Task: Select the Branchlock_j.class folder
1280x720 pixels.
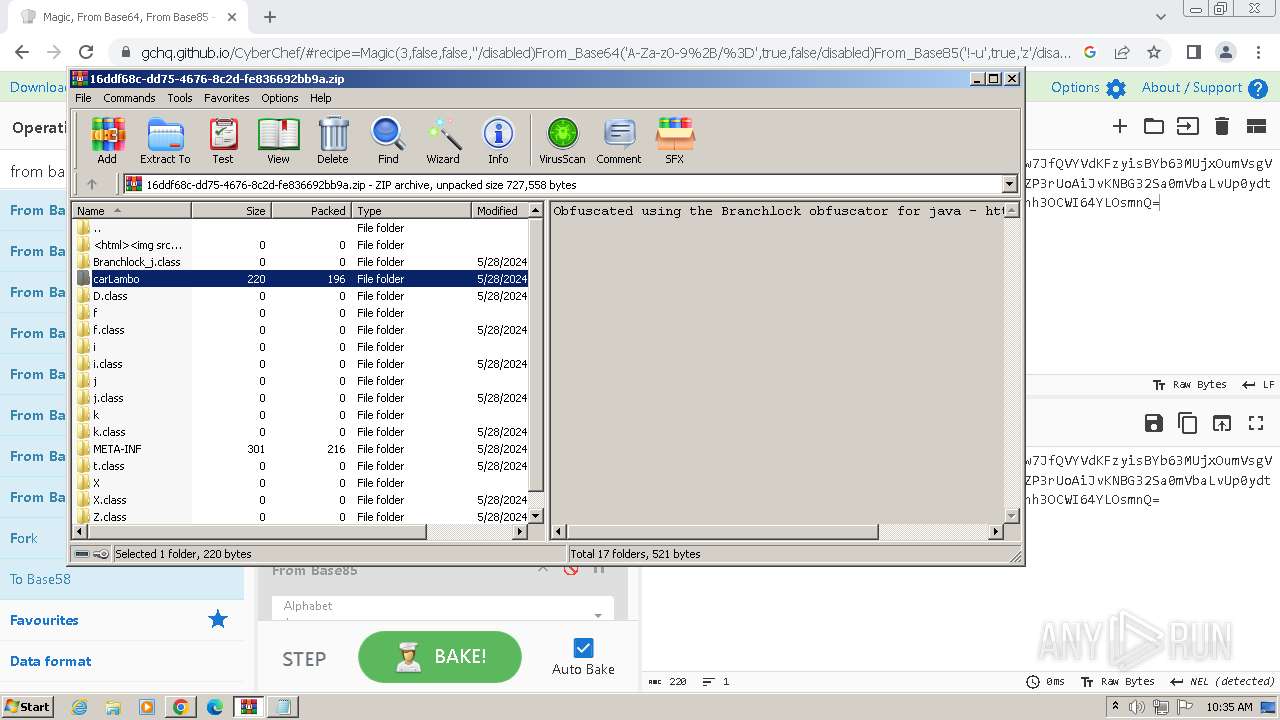Action: pos(301,262)
